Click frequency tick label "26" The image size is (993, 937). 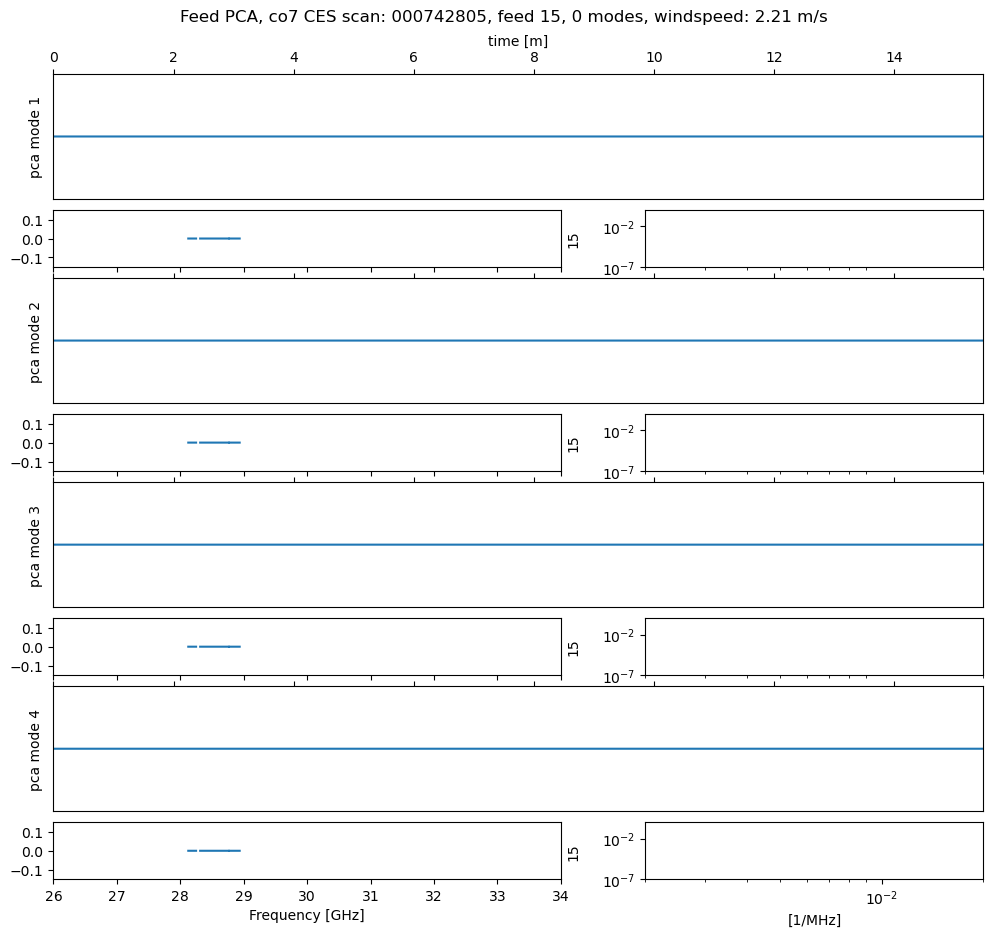click(x=54, y=896)
